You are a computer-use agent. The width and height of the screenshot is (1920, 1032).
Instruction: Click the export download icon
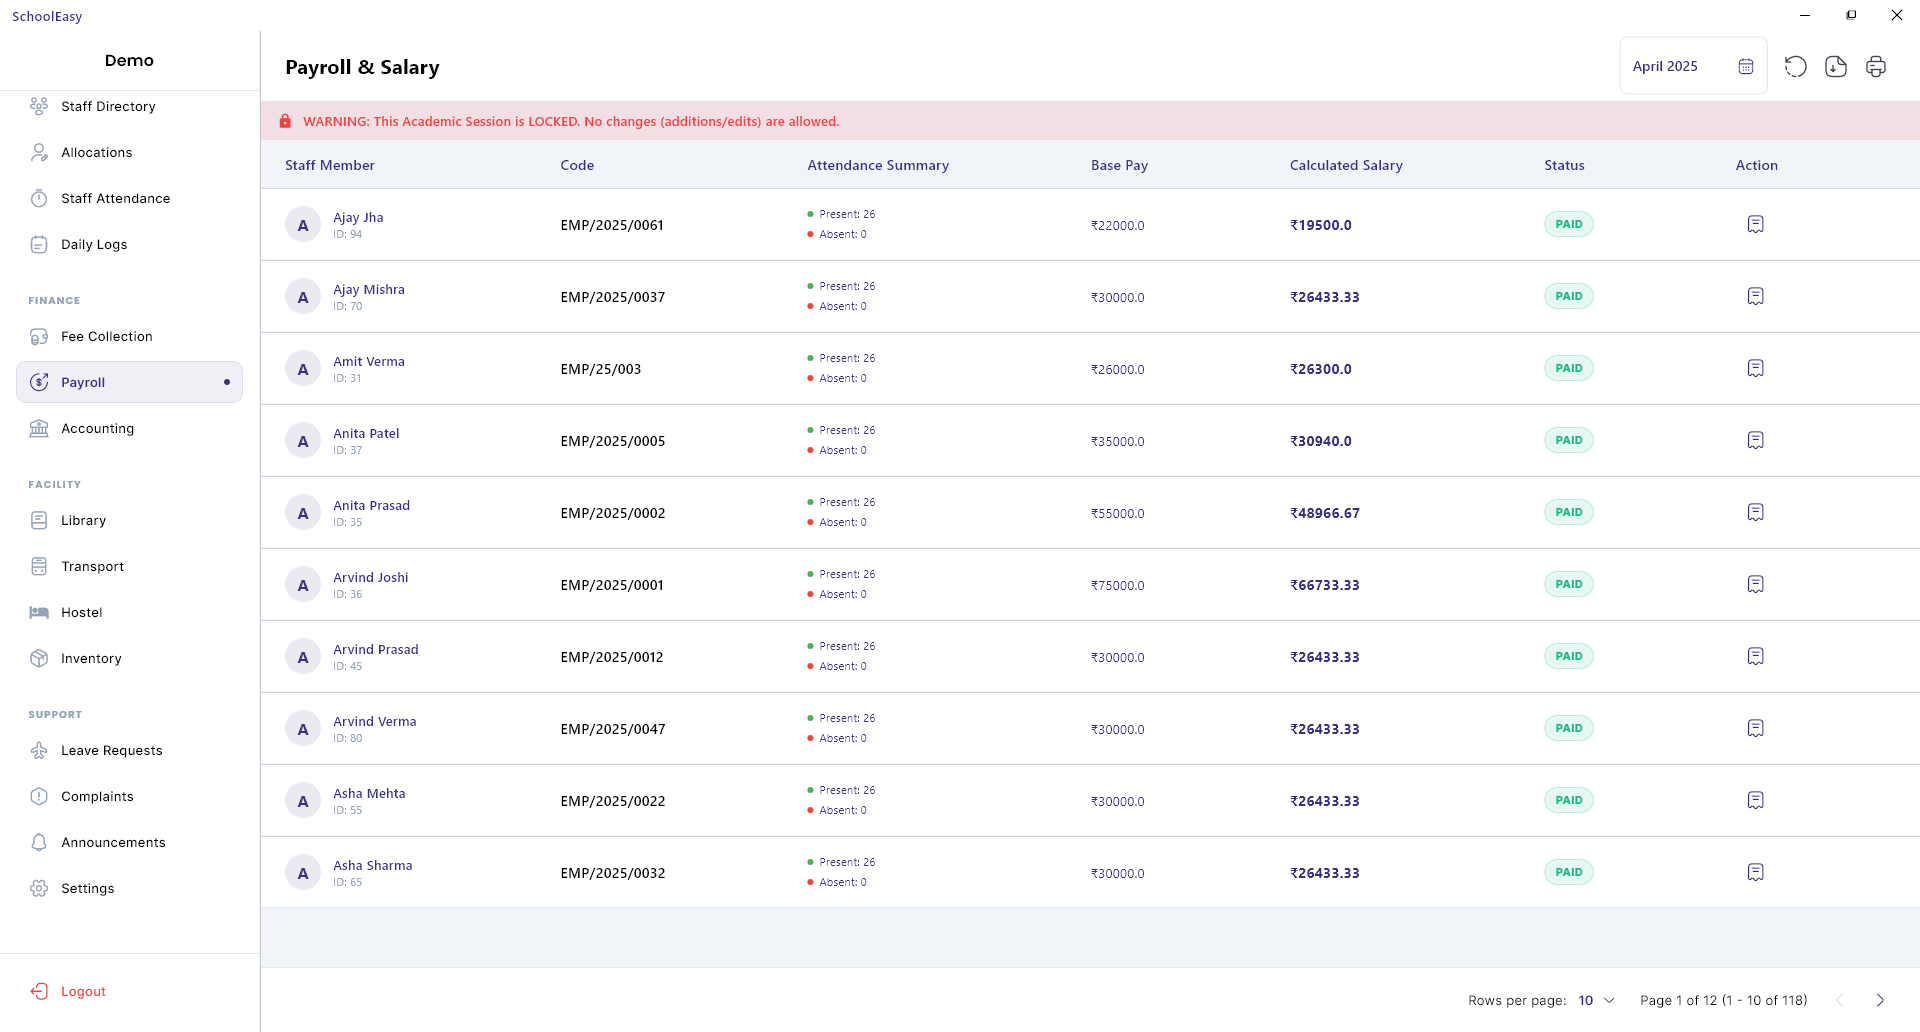(1836, 66)
